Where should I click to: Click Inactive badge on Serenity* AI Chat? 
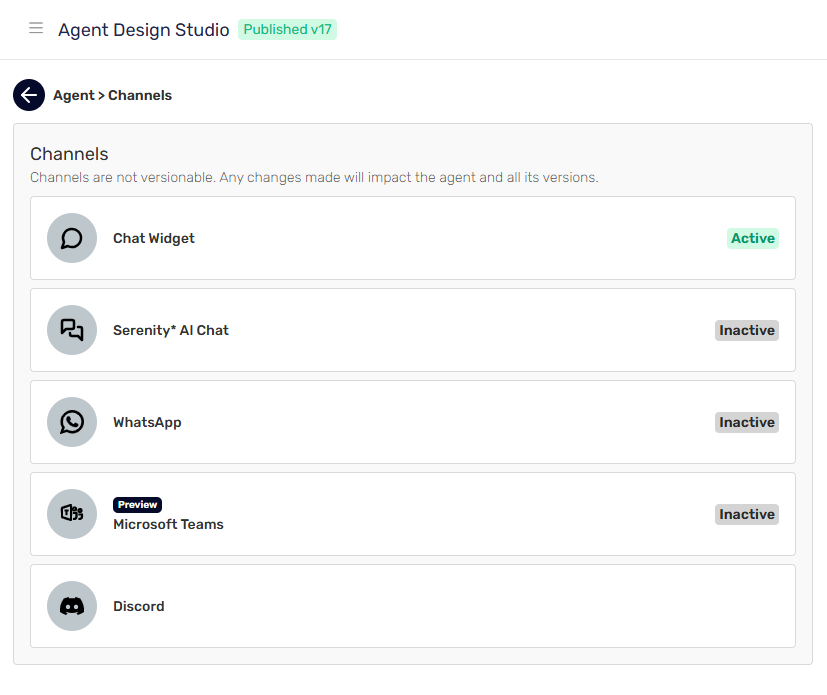pyautogui.click(x=746, y=330)
